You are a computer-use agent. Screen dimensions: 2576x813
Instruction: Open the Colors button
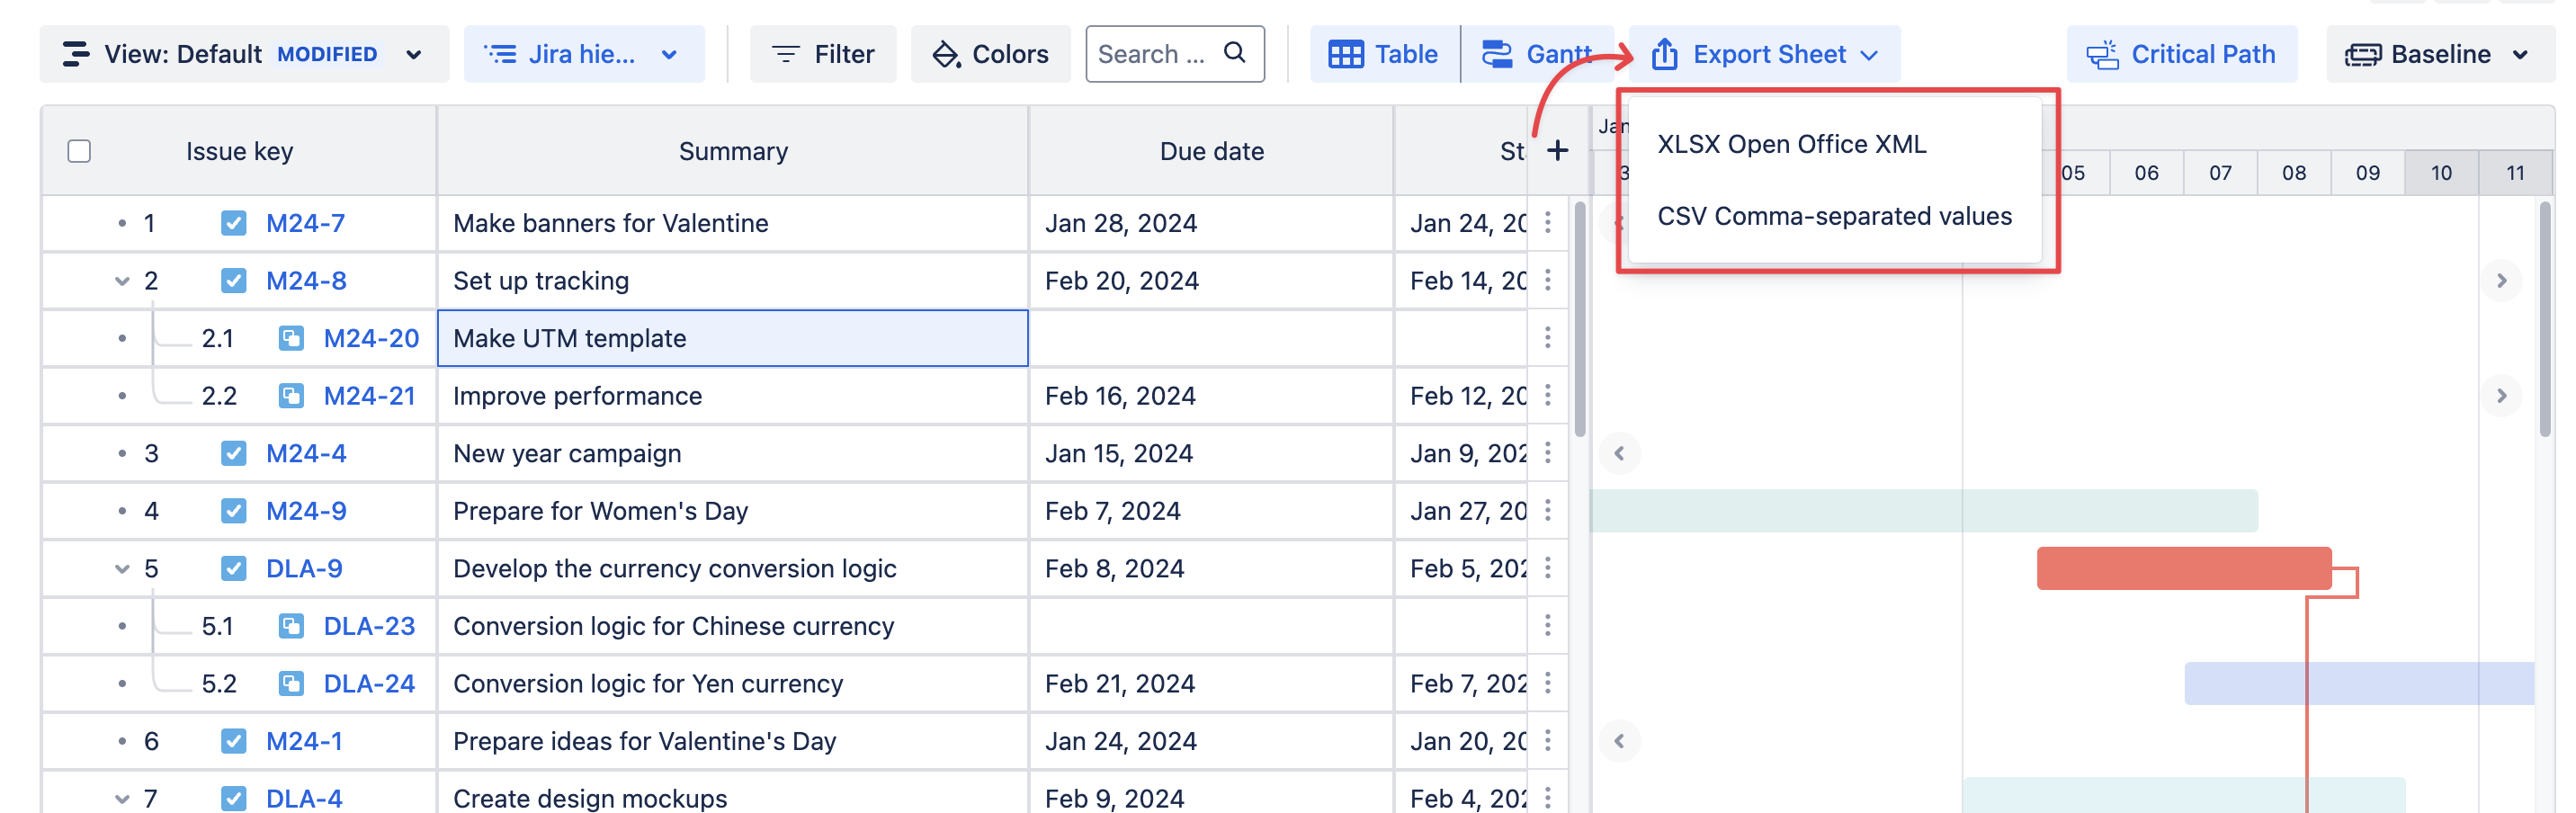990,54
